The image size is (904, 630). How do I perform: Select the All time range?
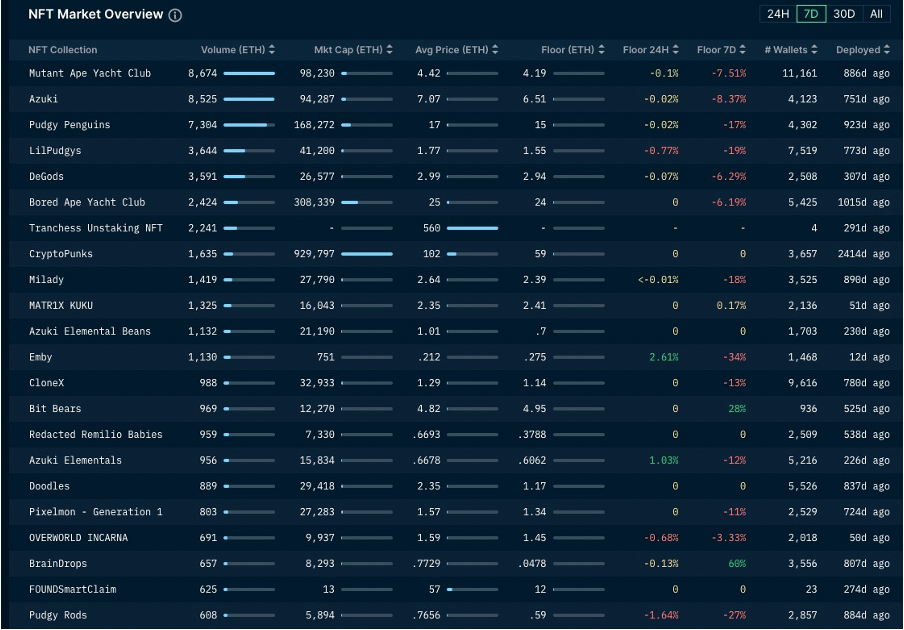tap(876, 14)
